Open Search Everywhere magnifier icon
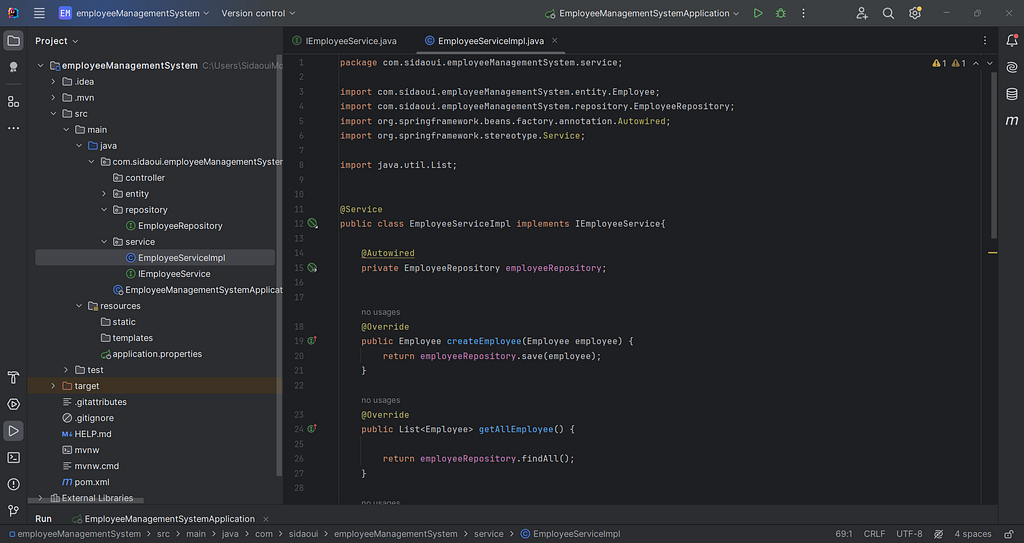 click(x=888, y=13)
